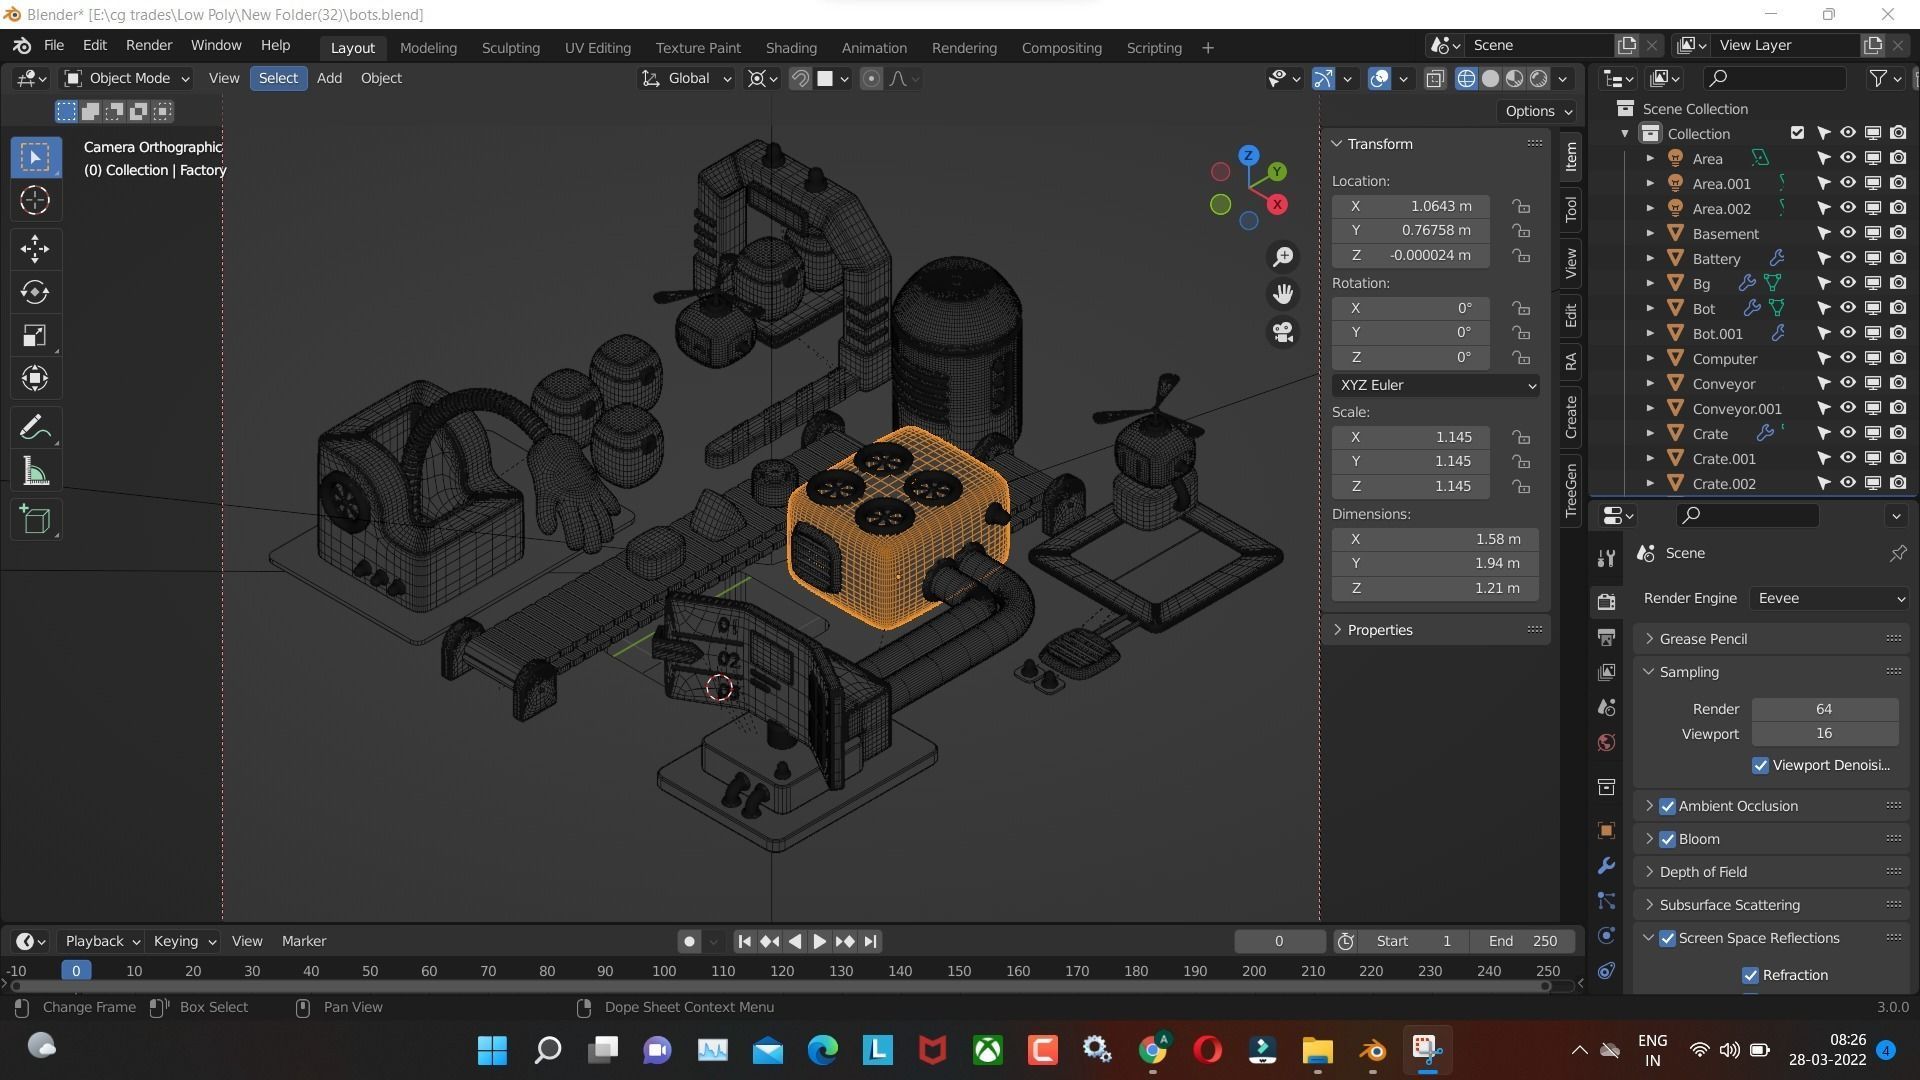Select the Cursor tool in left toolbar
Screen dimensions: 1920x1080
point(35,201)
